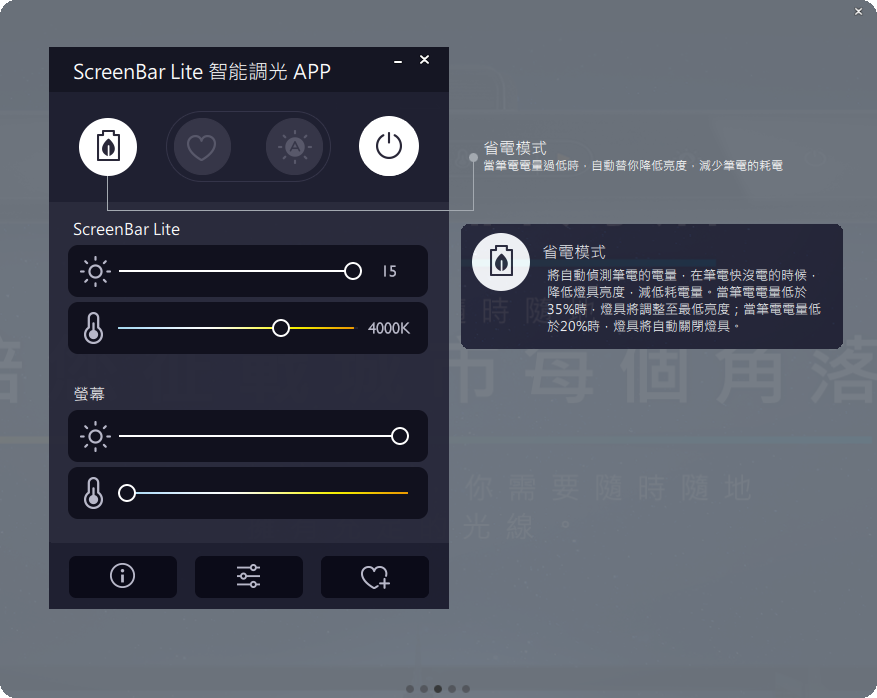The height and width of the screenshot is (698, 877).
Task: Enable the auto dimming mode button
Action: click(295, 147)
